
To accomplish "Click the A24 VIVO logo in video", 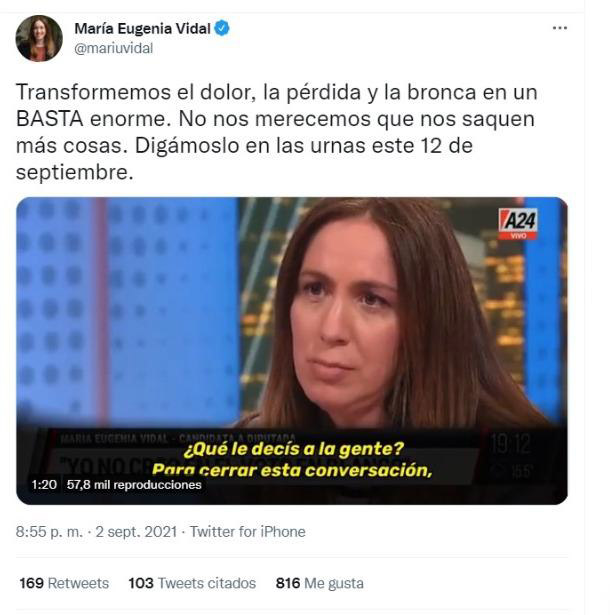I will pos(518,224).
